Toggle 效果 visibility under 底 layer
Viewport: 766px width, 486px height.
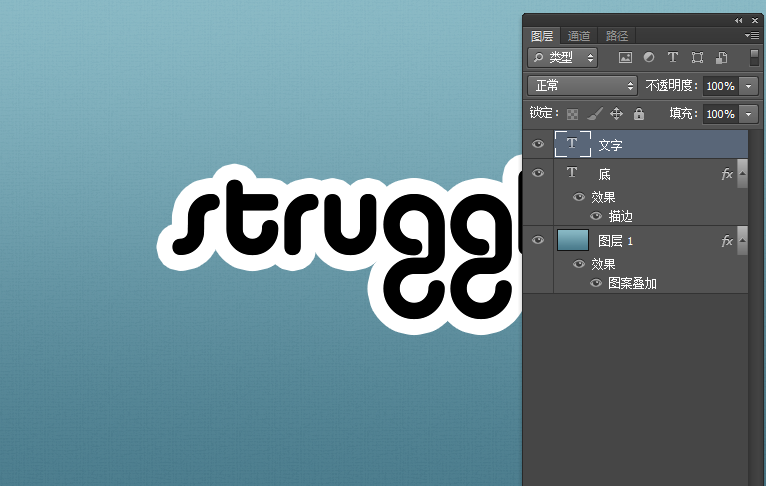click(x=579, y=197)
